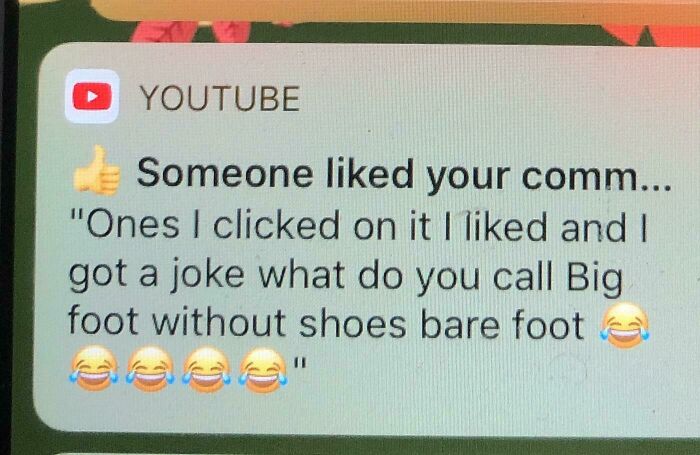Image resolution: width=700 pixels, height=455 pixels.
Task: Click the YOUTUBE app name label
Action: point(220,98)
